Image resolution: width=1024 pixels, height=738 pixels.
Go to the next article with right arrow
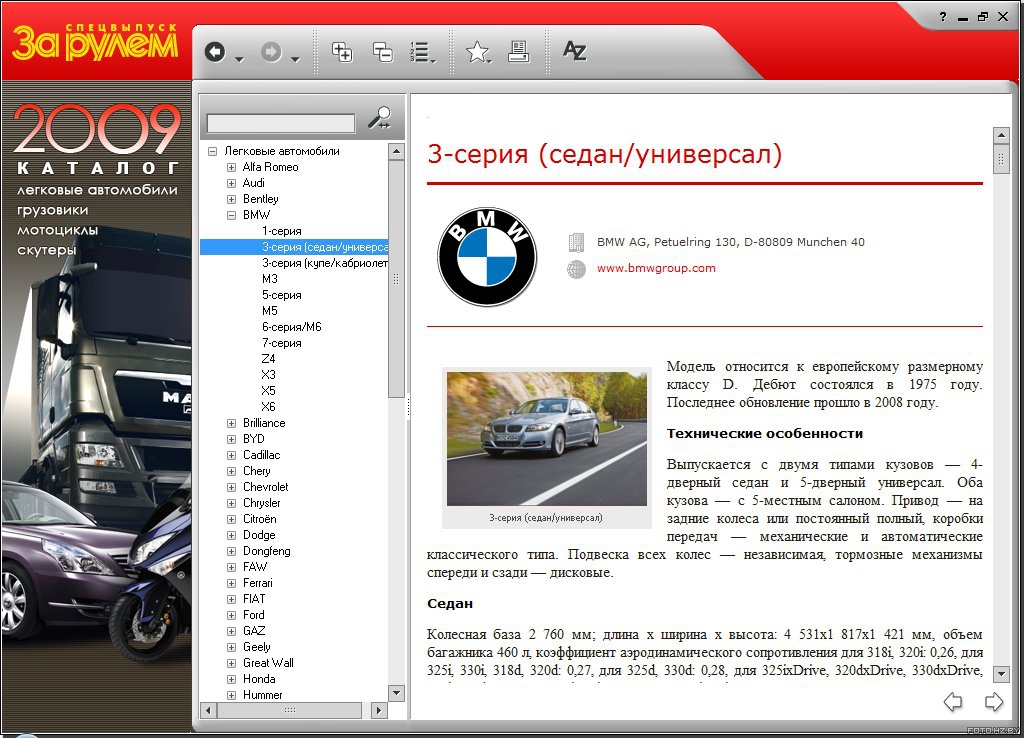[994, 702]
